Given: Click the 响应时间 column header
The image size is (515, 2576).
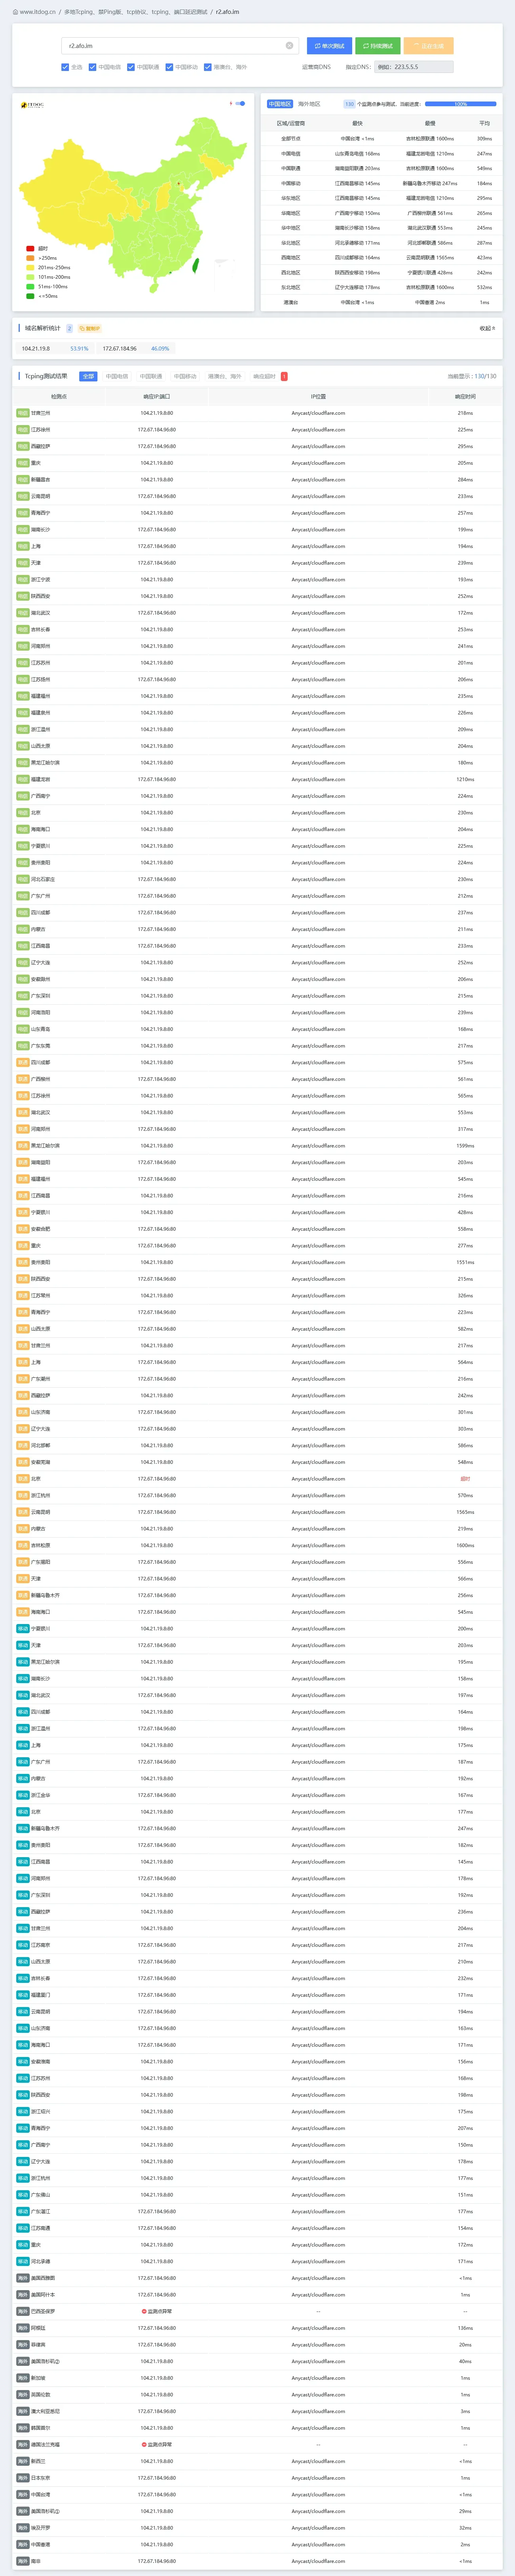Looking at the screenshot, I should (x=466, y=396).
